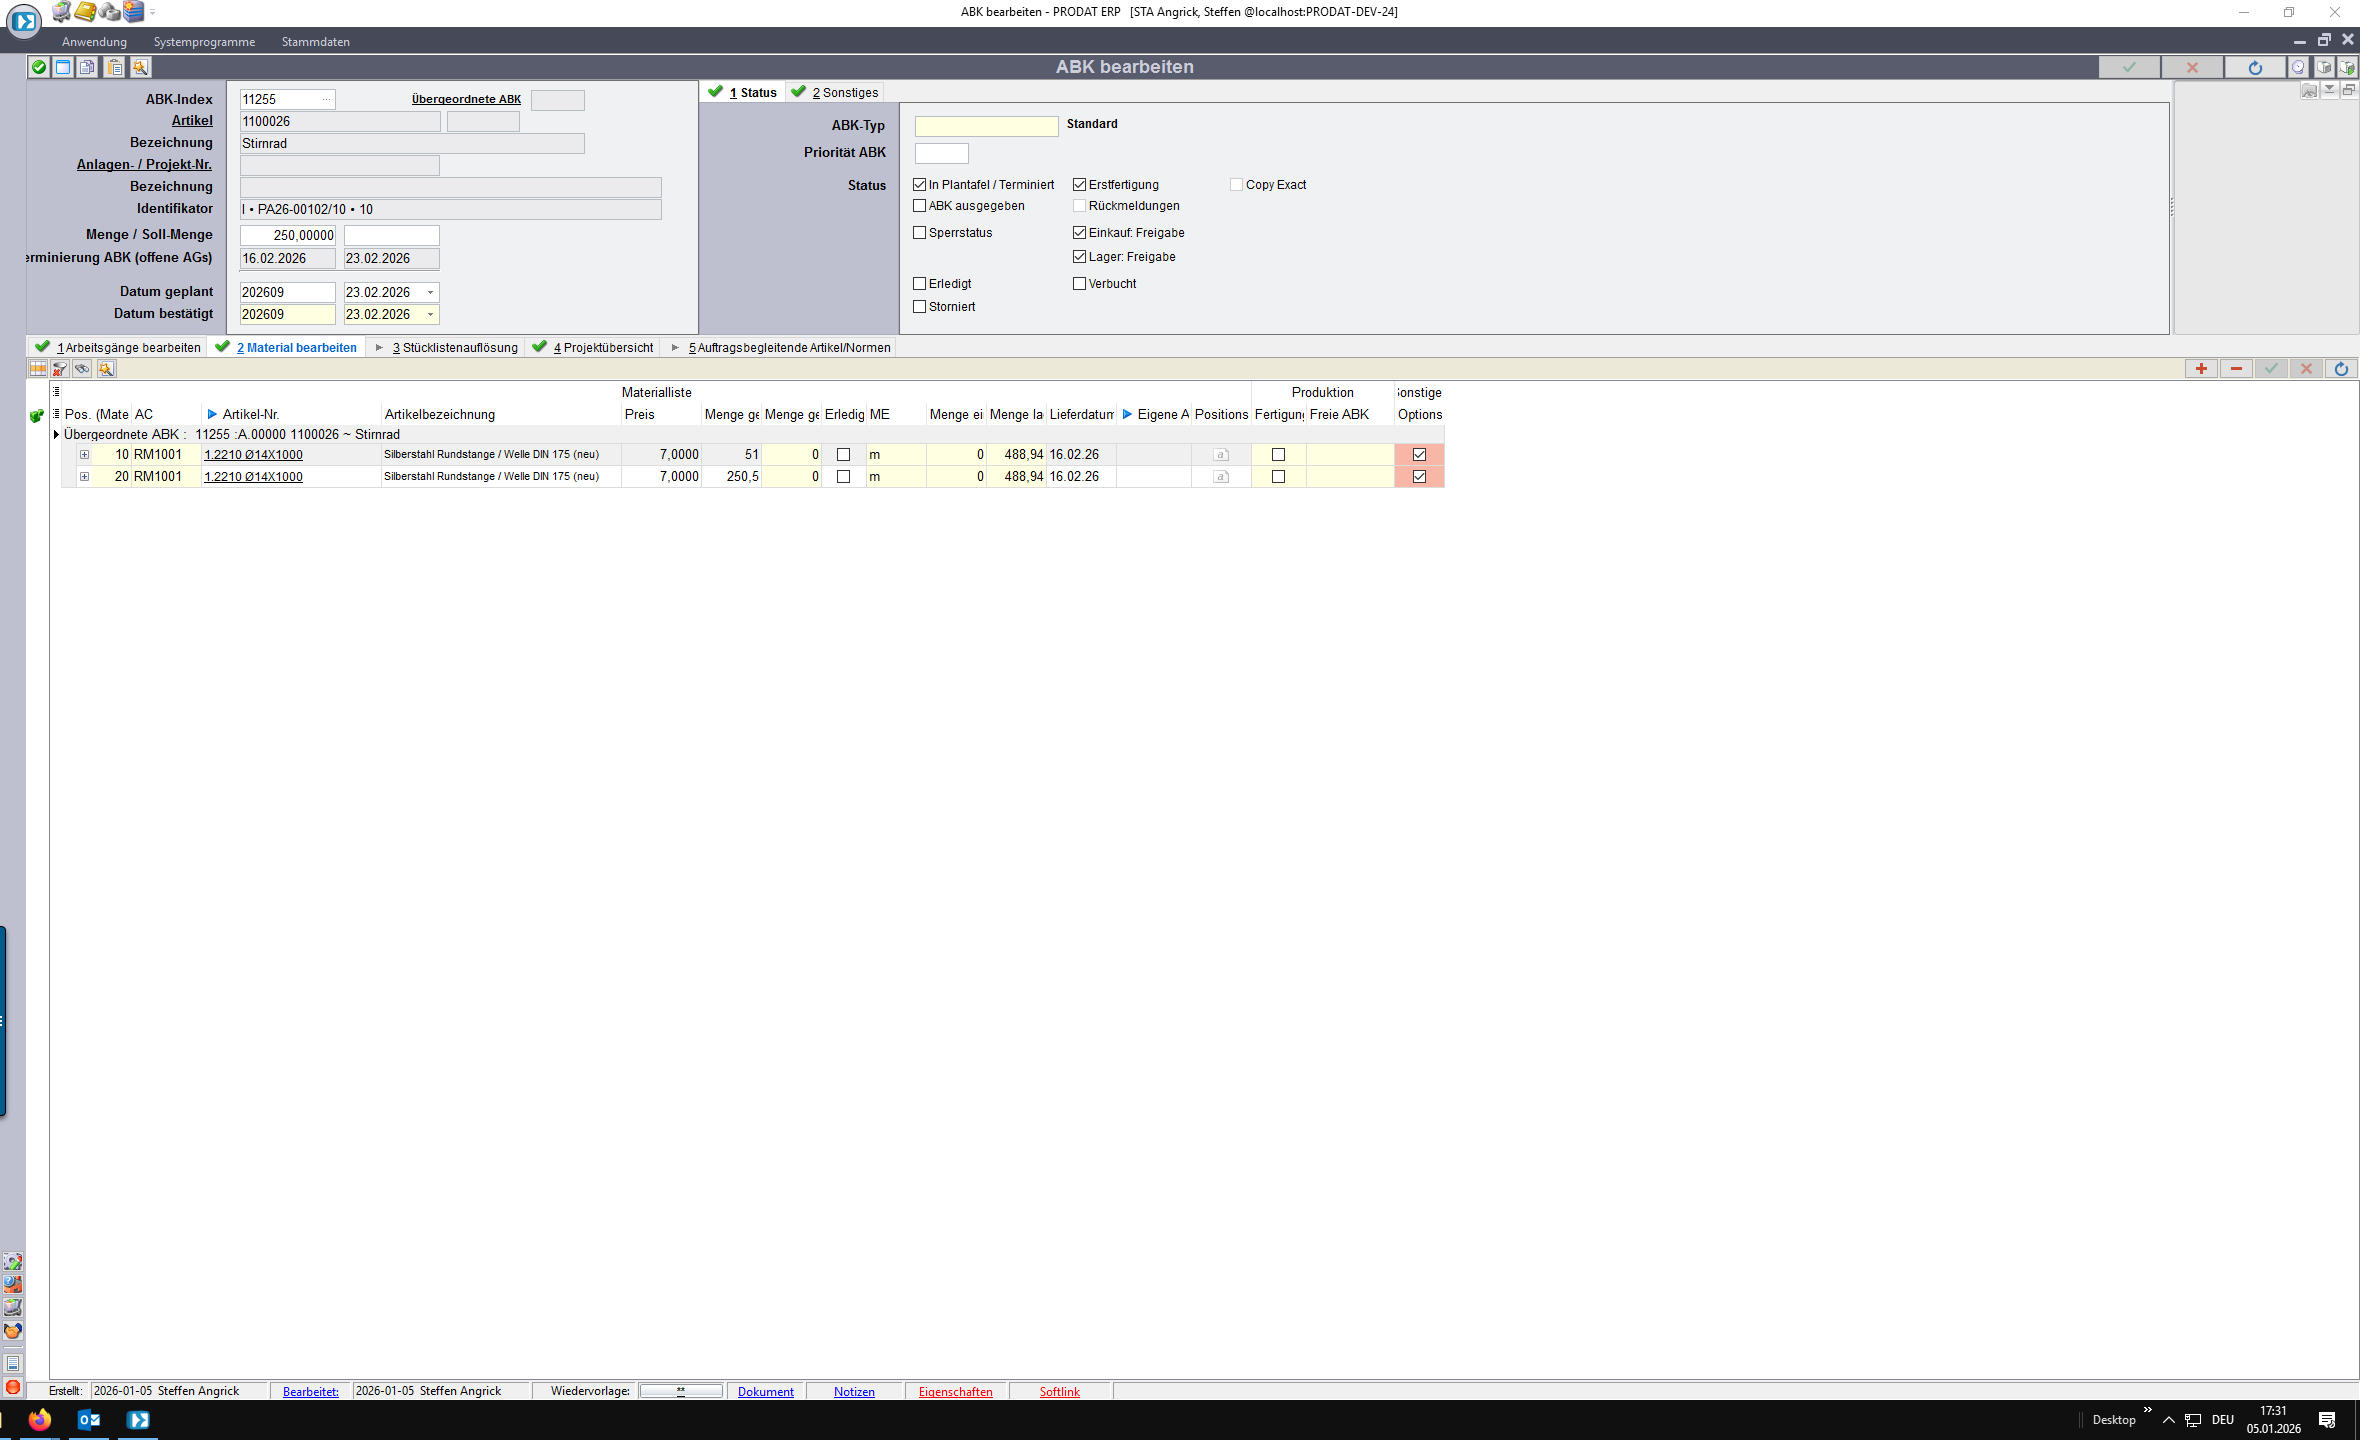2360x1440 pixels.
Task: Click the Menge / Soll-Menge field 250,00000
Action: (288, 236)
